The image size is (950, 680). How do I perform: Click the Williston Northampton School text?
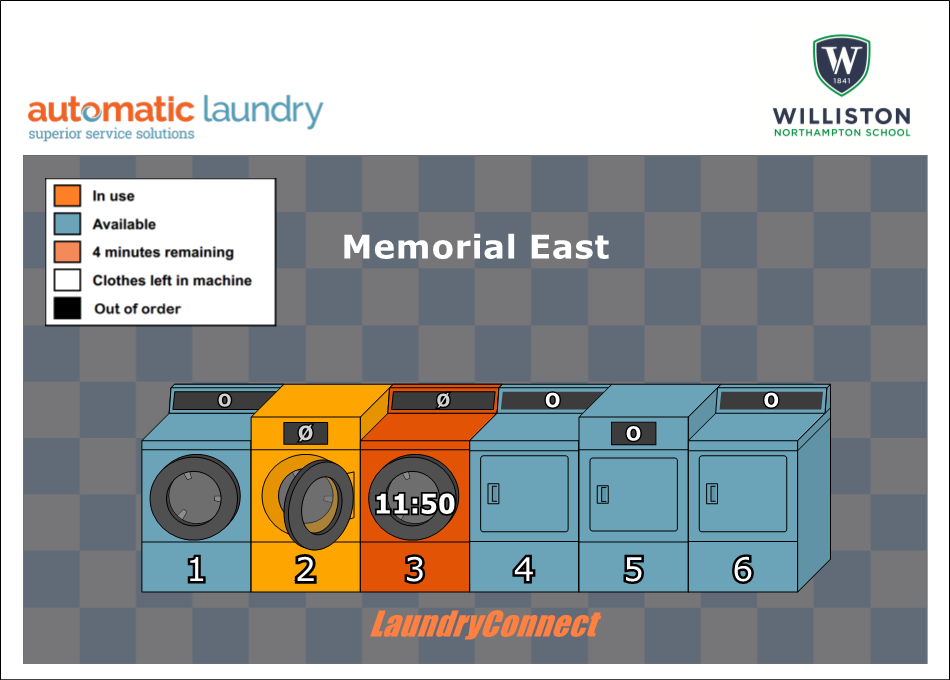(x=841, y=122)
